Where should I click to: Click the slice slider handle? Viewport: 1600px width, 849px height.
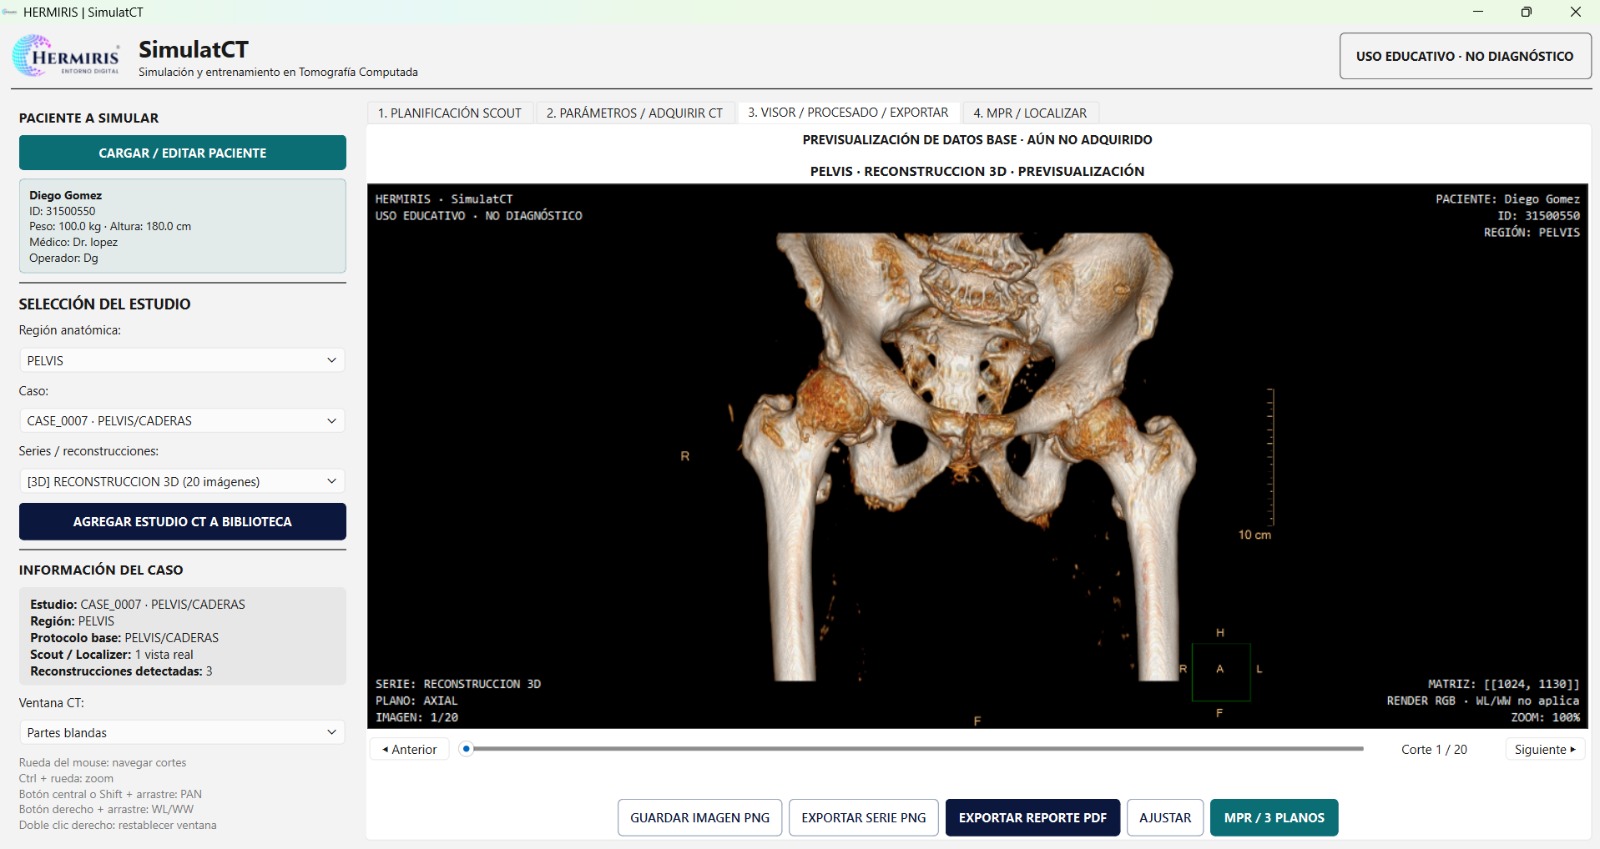466,749
